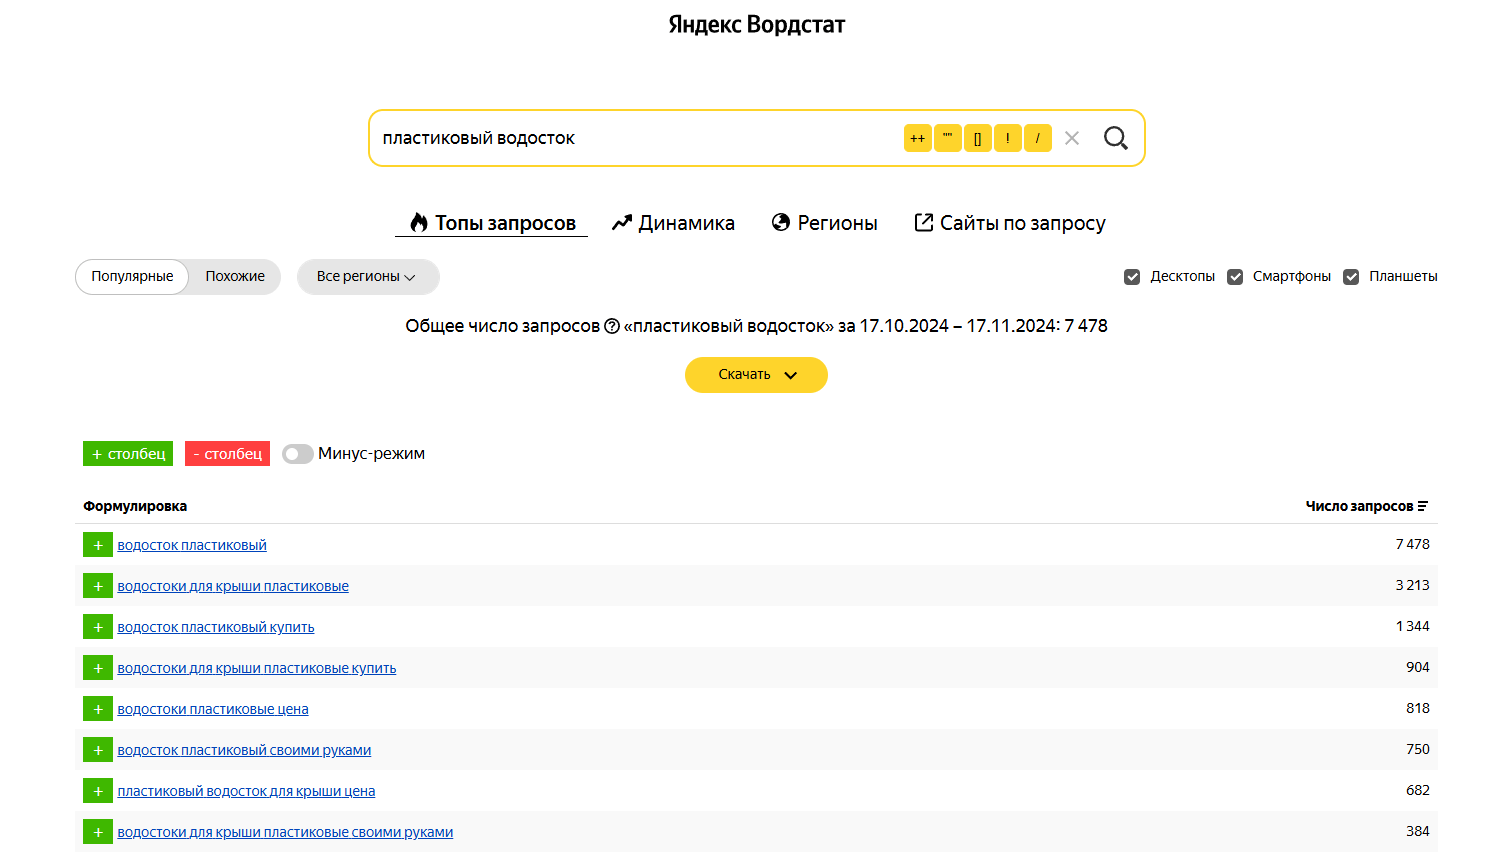
Task: Open 'водосток пластиковый своими руками' link
Action: click(244, 750)
